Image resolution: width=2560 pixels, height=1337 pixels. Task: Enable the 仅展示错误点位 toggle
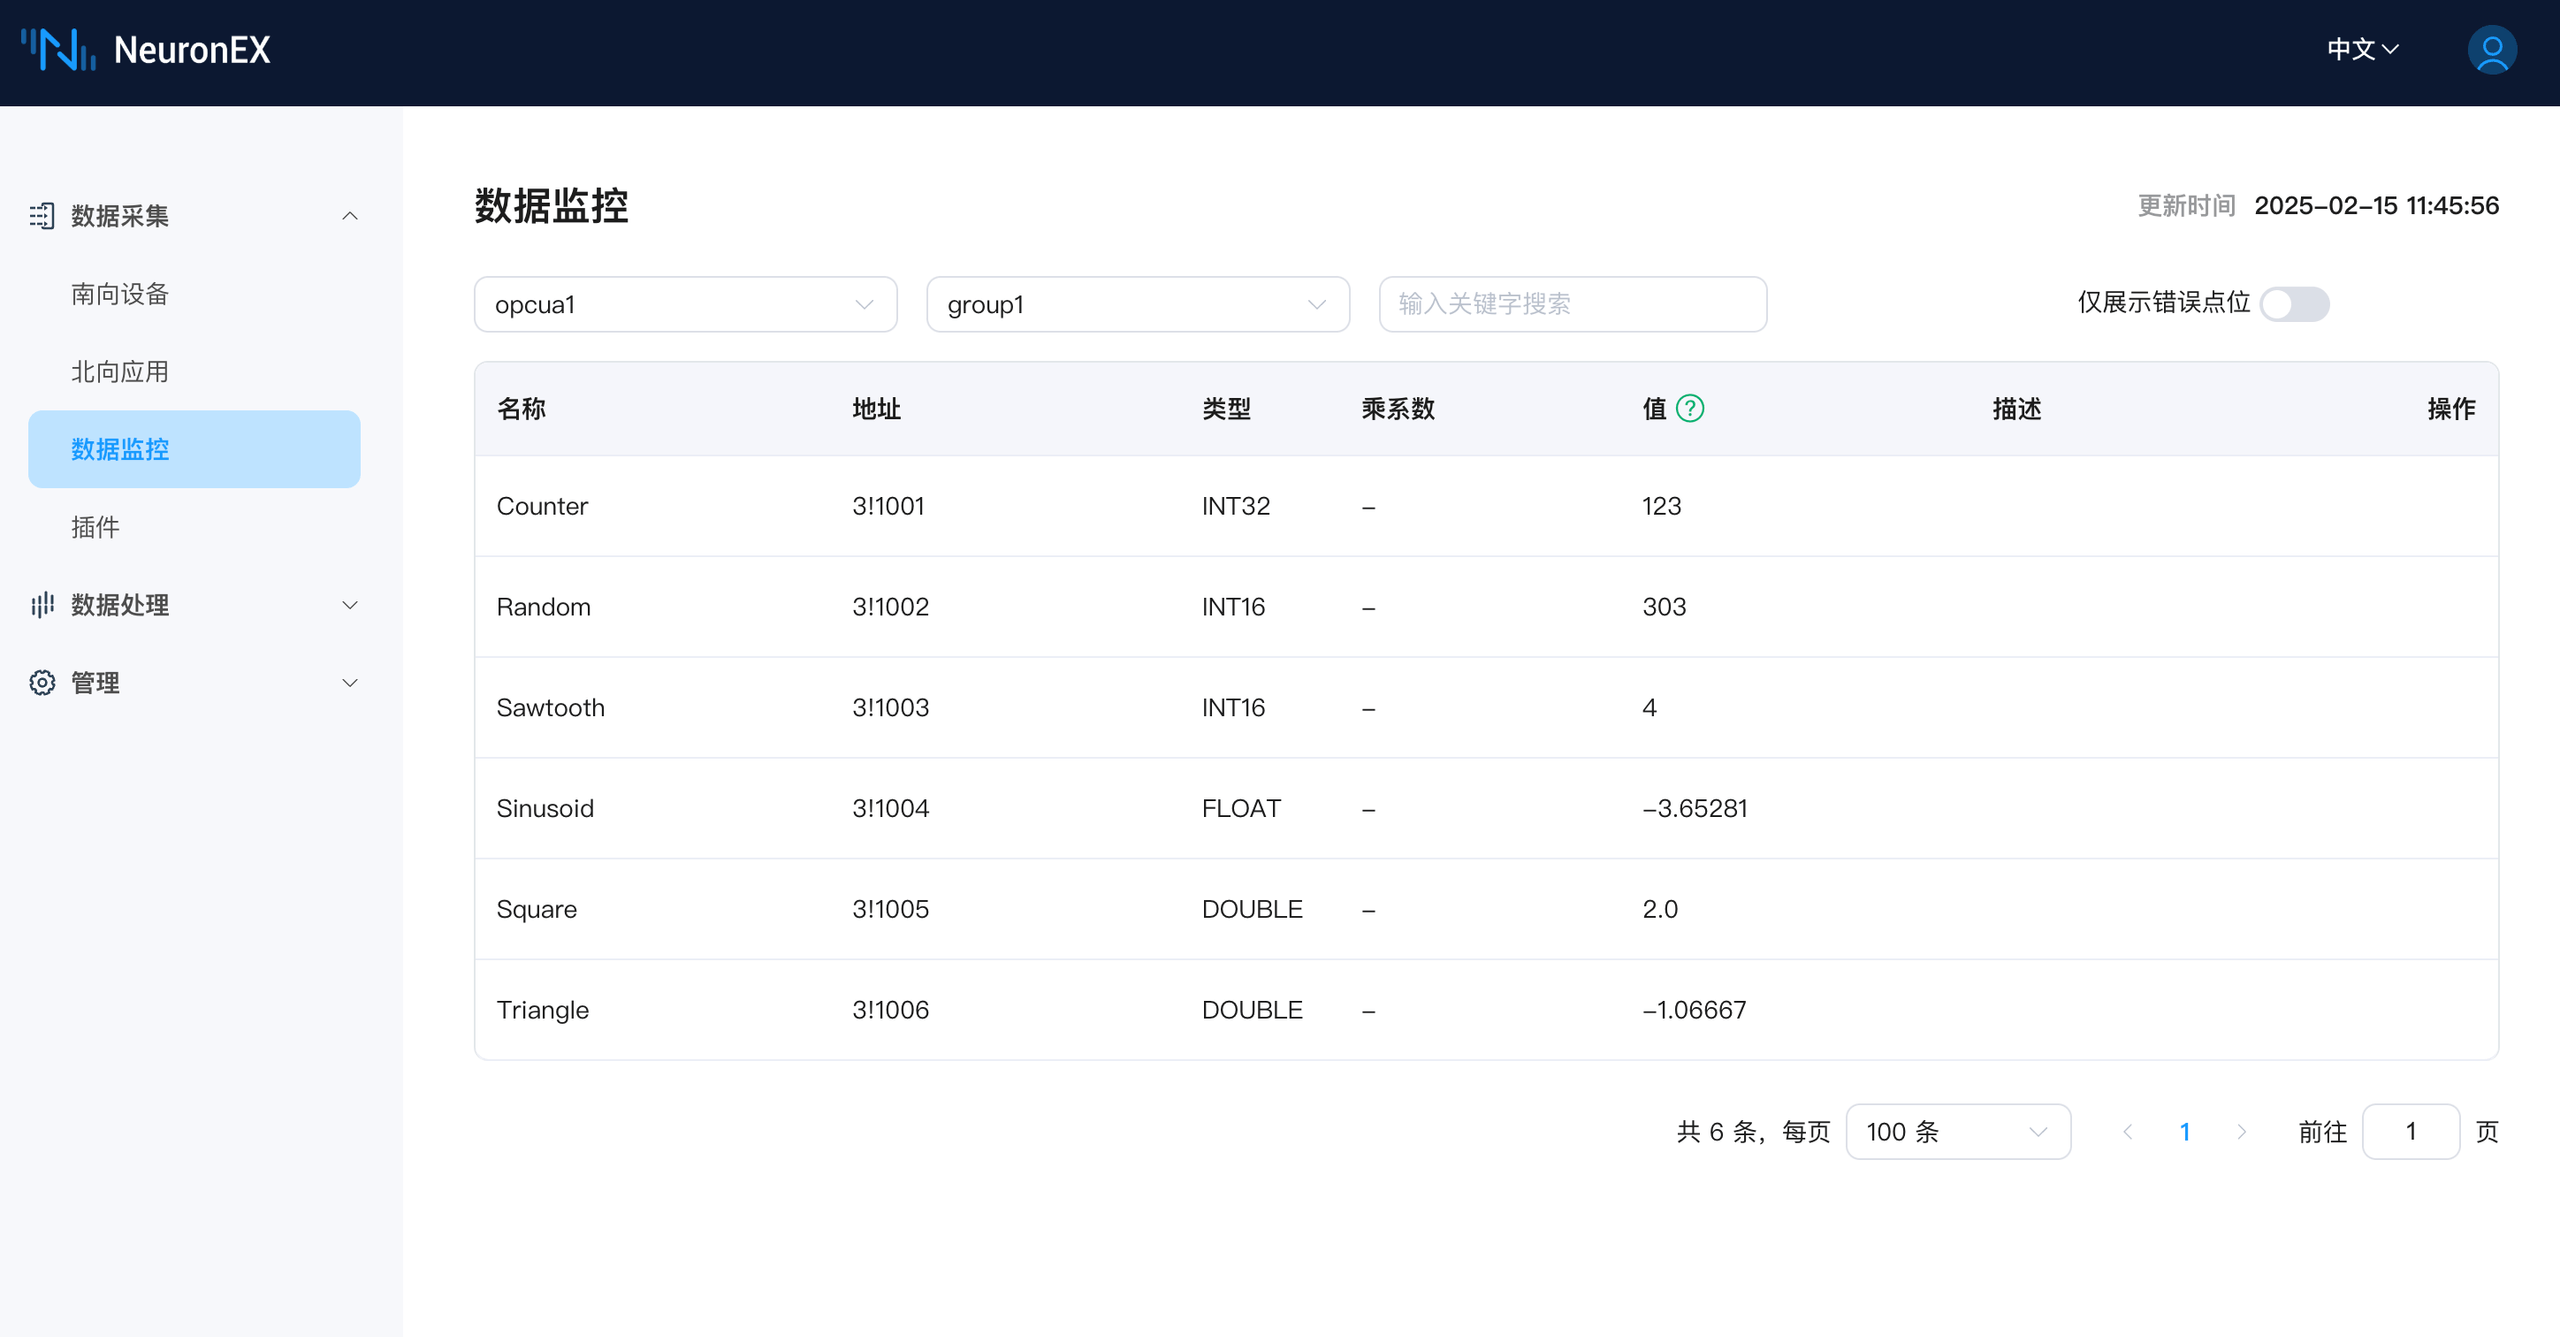point(2295,305)
